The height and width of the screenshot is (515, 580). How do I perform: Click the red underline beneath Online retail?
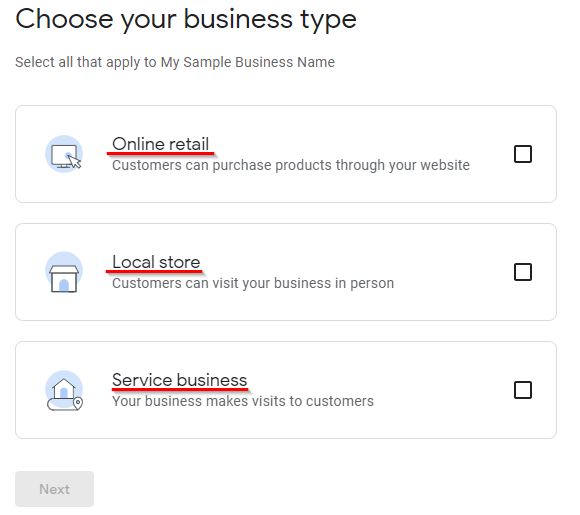coord(161,153)
